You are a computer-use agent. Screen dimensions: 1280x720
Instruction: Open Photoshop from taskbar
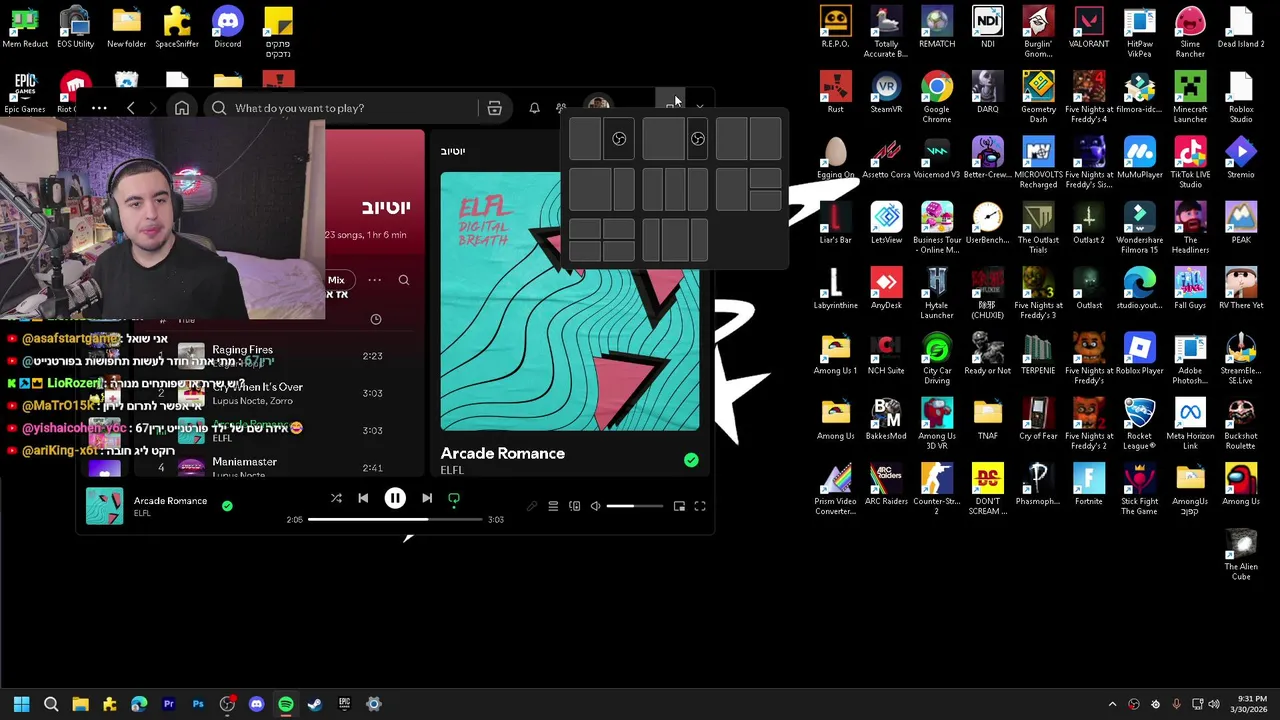click(x=198, y=704)
